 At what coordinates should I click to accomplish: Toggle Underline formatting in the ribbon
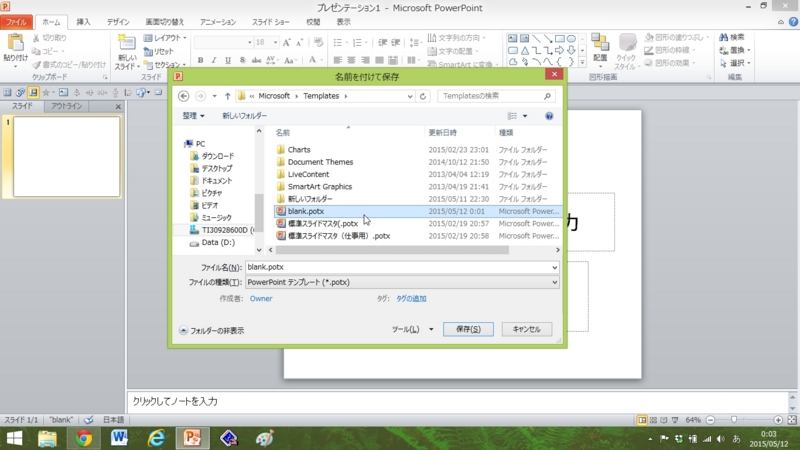click(x=228, y=60)
